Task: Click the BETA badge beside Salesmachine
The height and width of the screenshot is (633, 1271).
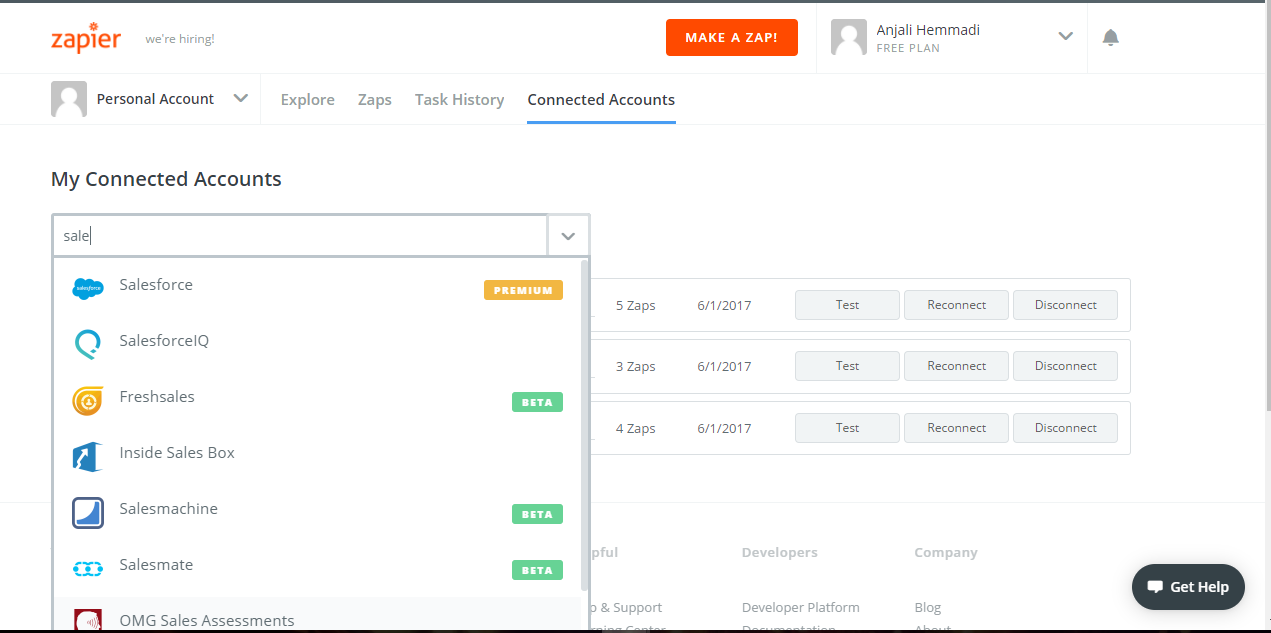Action: 537,514
